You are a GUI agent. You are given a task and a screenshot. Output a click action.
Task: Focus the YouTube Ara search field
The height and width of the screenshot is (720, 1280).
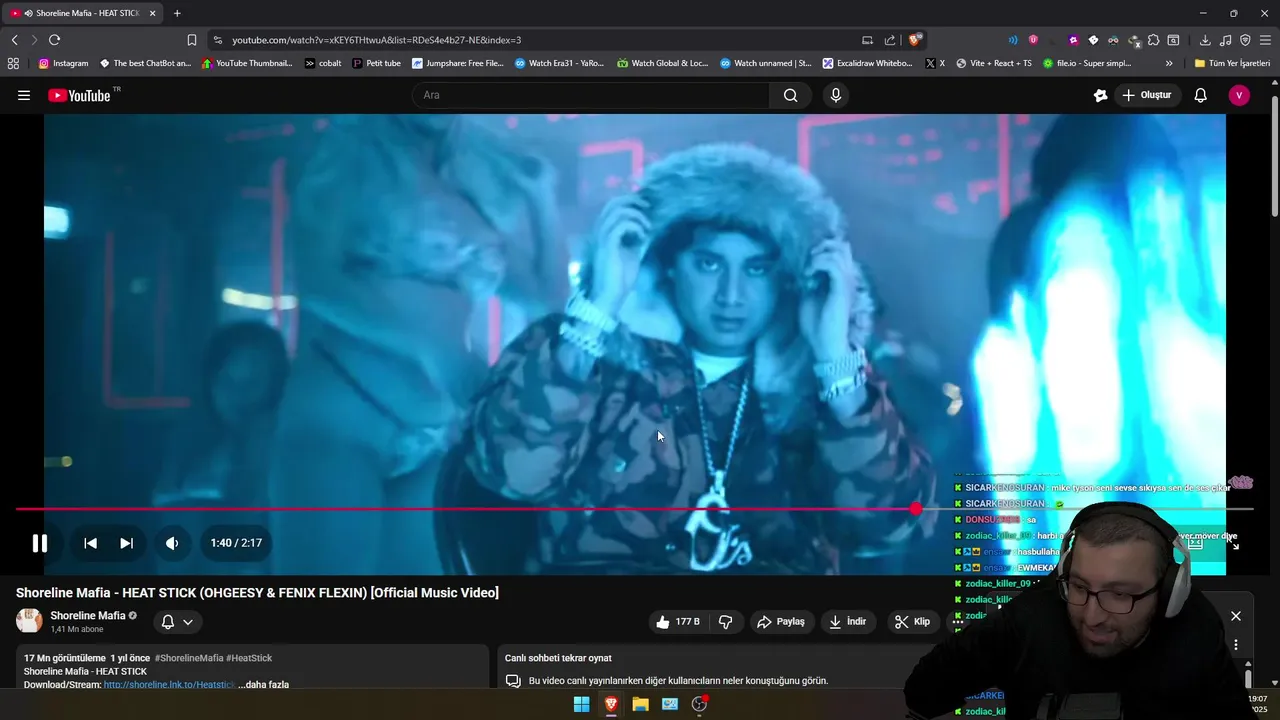(590, 95)
